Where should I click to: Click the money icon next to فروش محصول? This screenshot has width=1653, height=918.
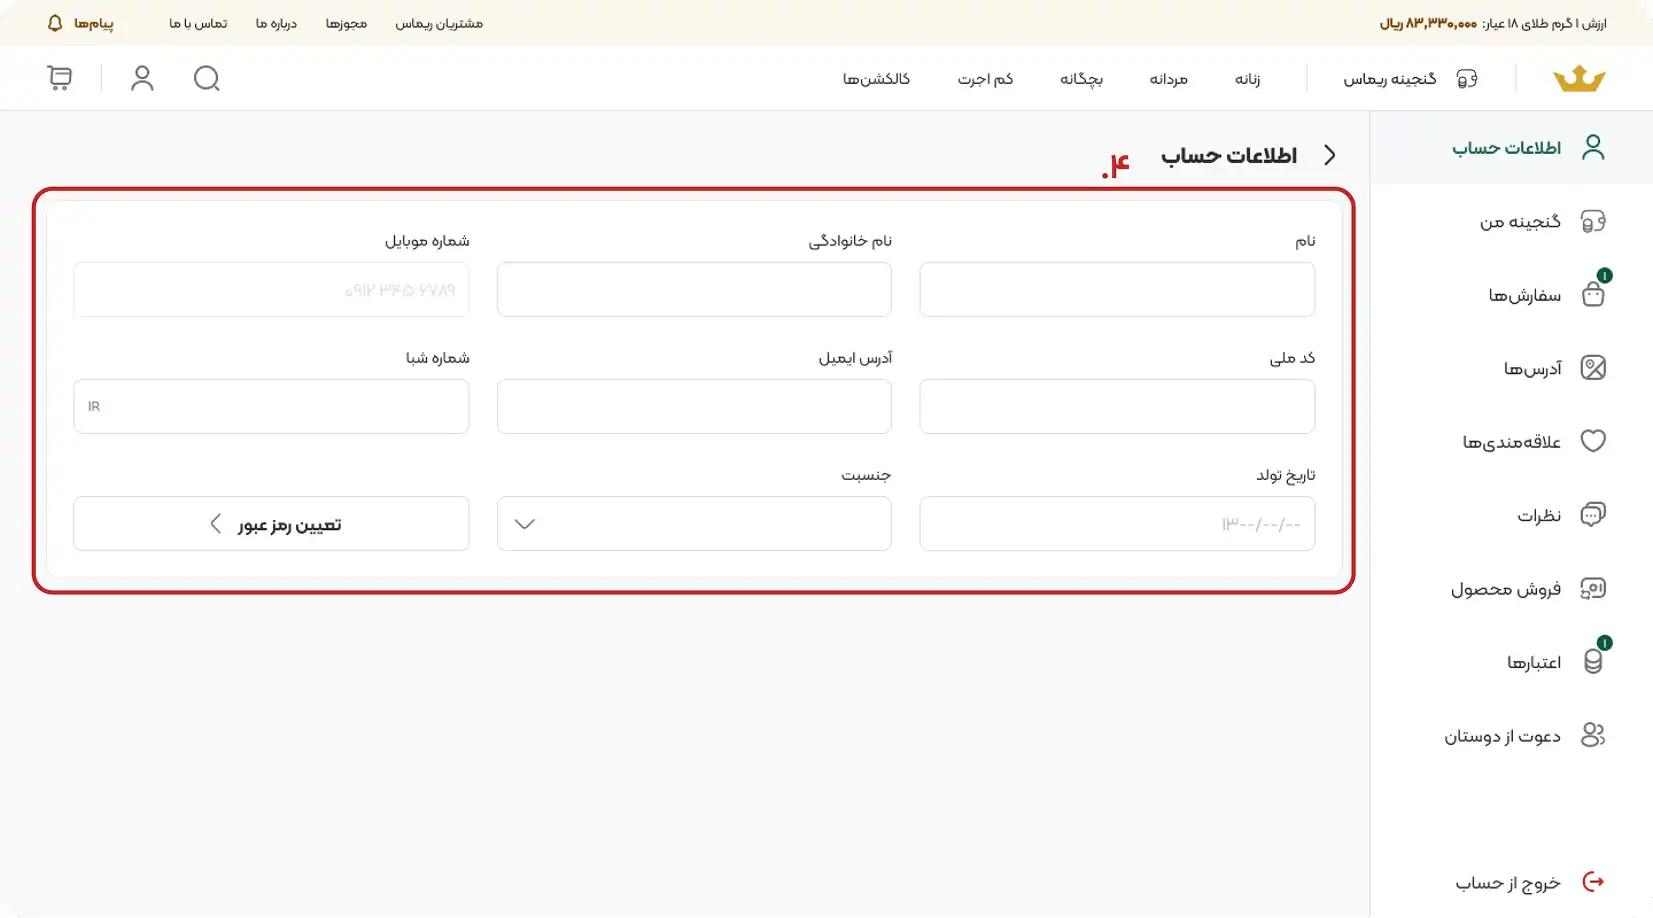pyautogui.click(x=1593, y=588)
